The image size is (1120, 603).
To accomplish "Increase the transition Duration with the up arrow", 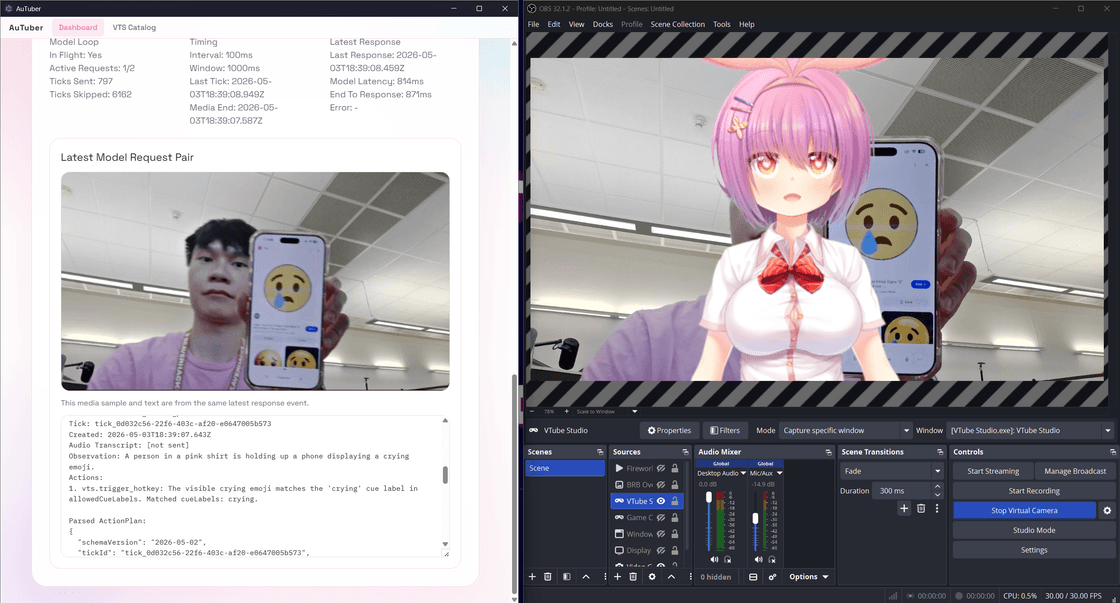I will point(937,487).
